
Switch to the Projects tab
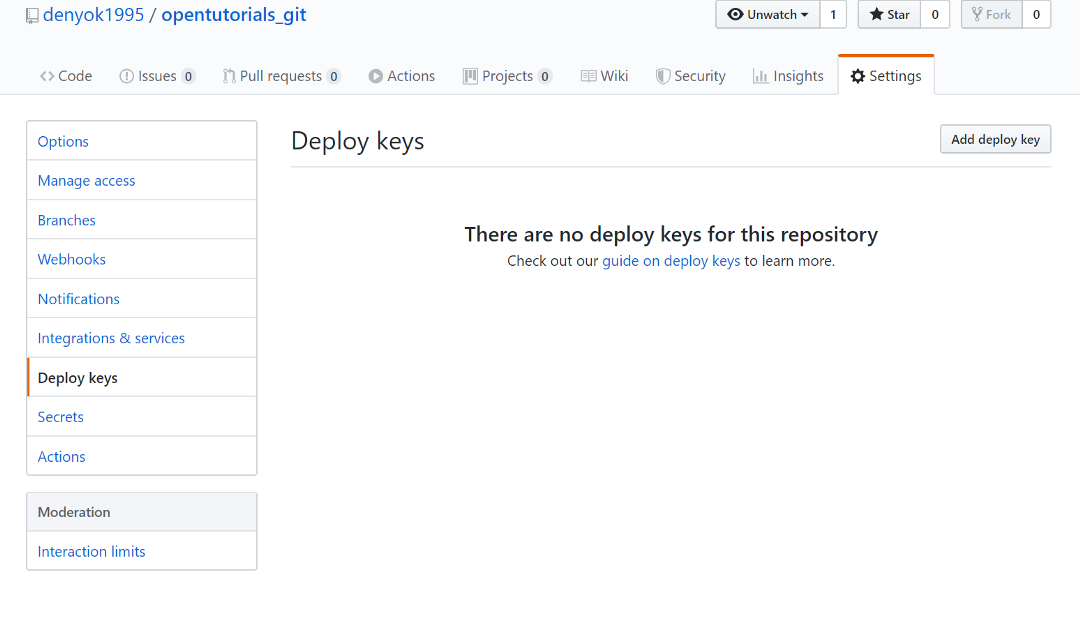coord(508,76)
